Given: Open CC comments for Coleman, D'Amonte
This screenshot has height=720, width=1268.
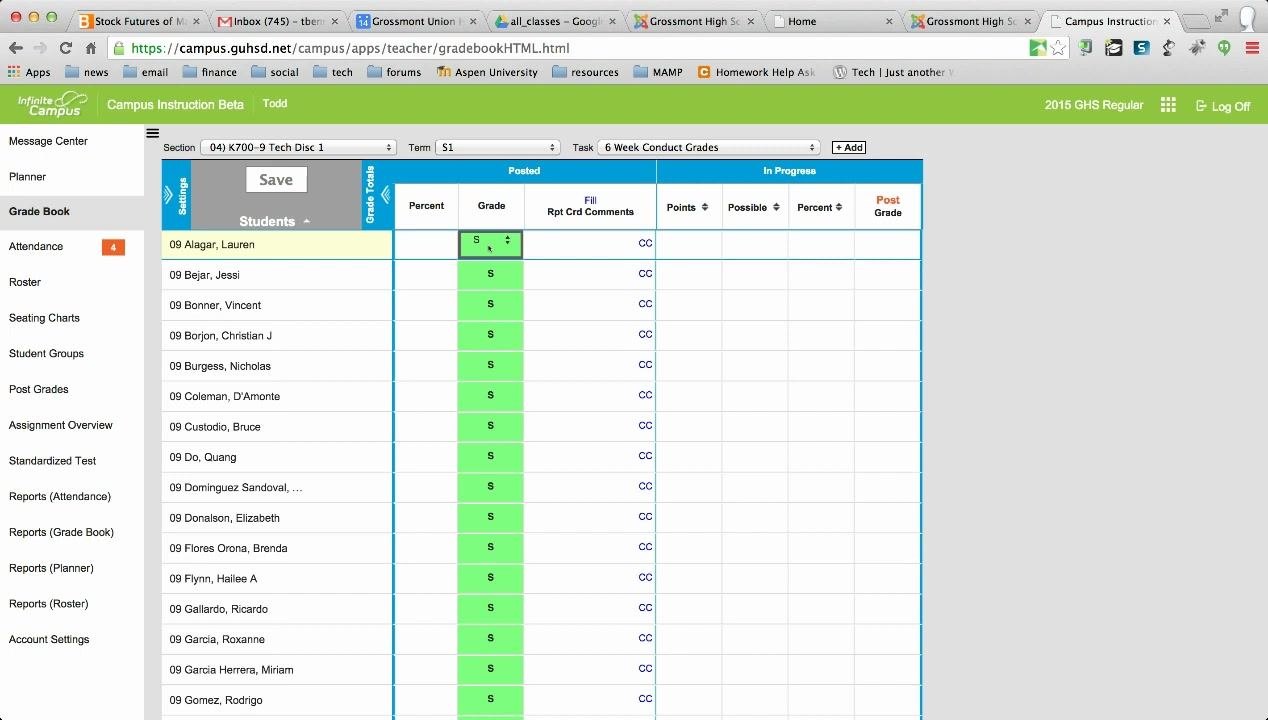Looking at the screenshot, I should tap(645, 395).
